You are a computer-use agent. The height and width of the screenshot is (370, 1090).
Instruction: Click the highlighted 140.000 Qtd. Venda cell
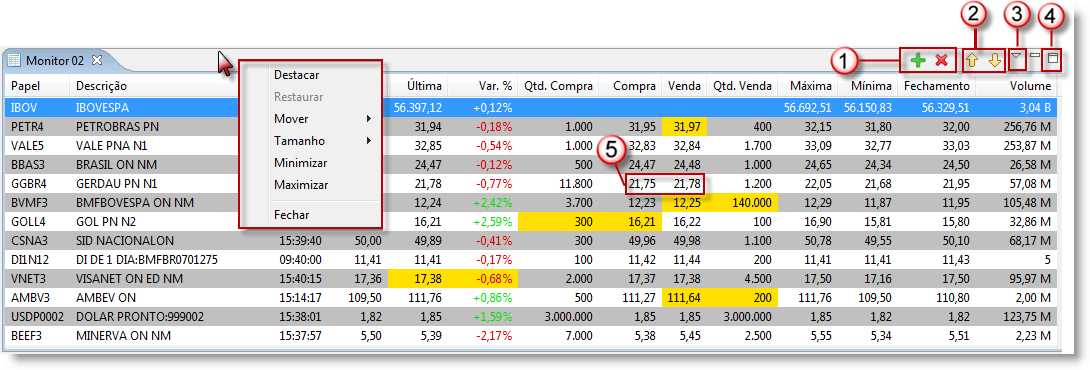(x=742, y=203)
